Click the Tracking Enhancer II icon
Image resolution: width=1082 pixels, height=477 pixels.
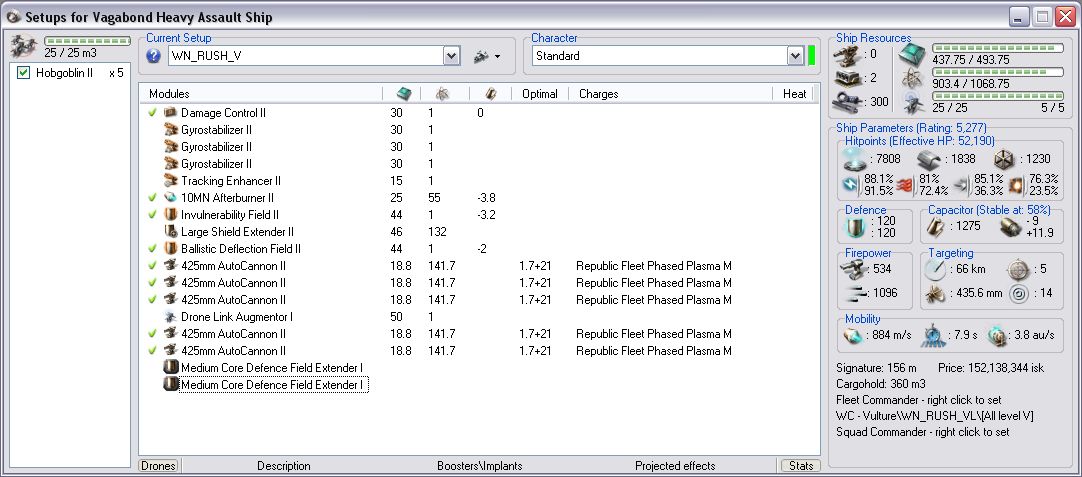tap(170, 181)
